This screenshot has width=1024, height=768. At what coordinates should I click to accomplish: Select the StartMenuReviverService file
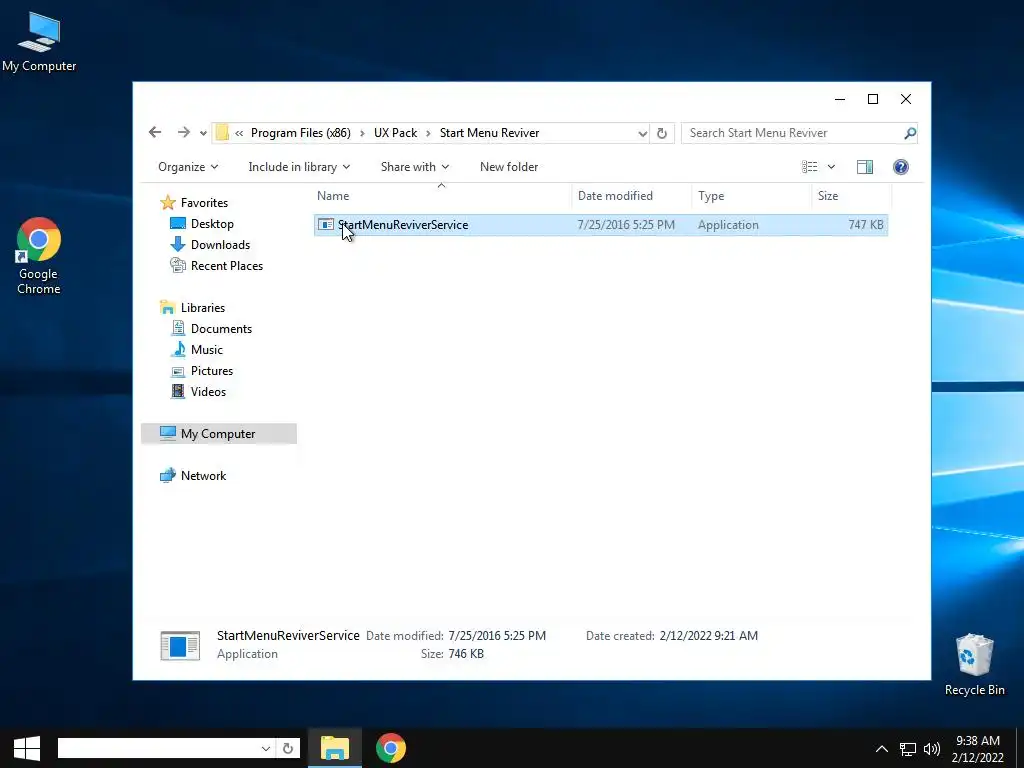tap(600, 225)
